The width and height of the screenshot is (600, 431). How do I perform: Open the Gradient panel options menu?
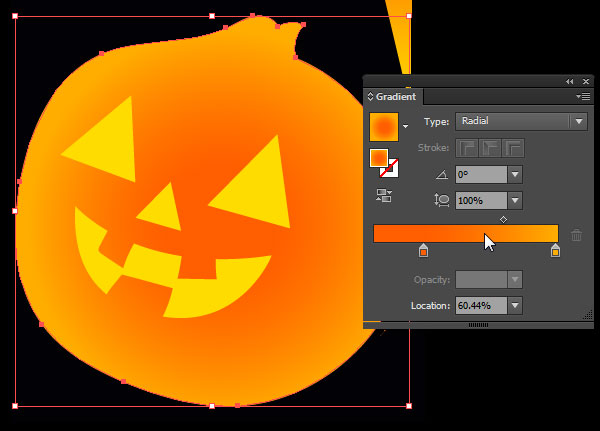click(583, 96)
